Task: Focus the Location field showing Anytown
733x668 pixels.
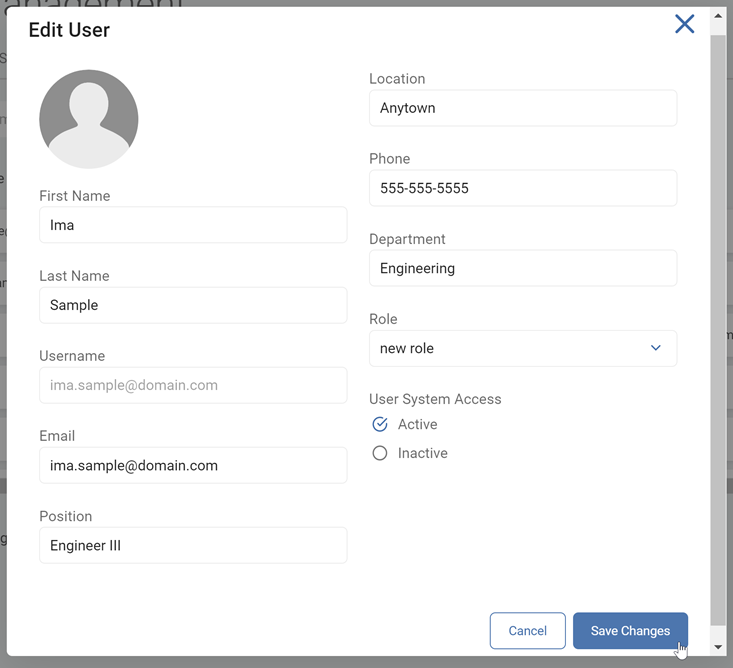Action: pyautogui.click(x=522, y=108)
